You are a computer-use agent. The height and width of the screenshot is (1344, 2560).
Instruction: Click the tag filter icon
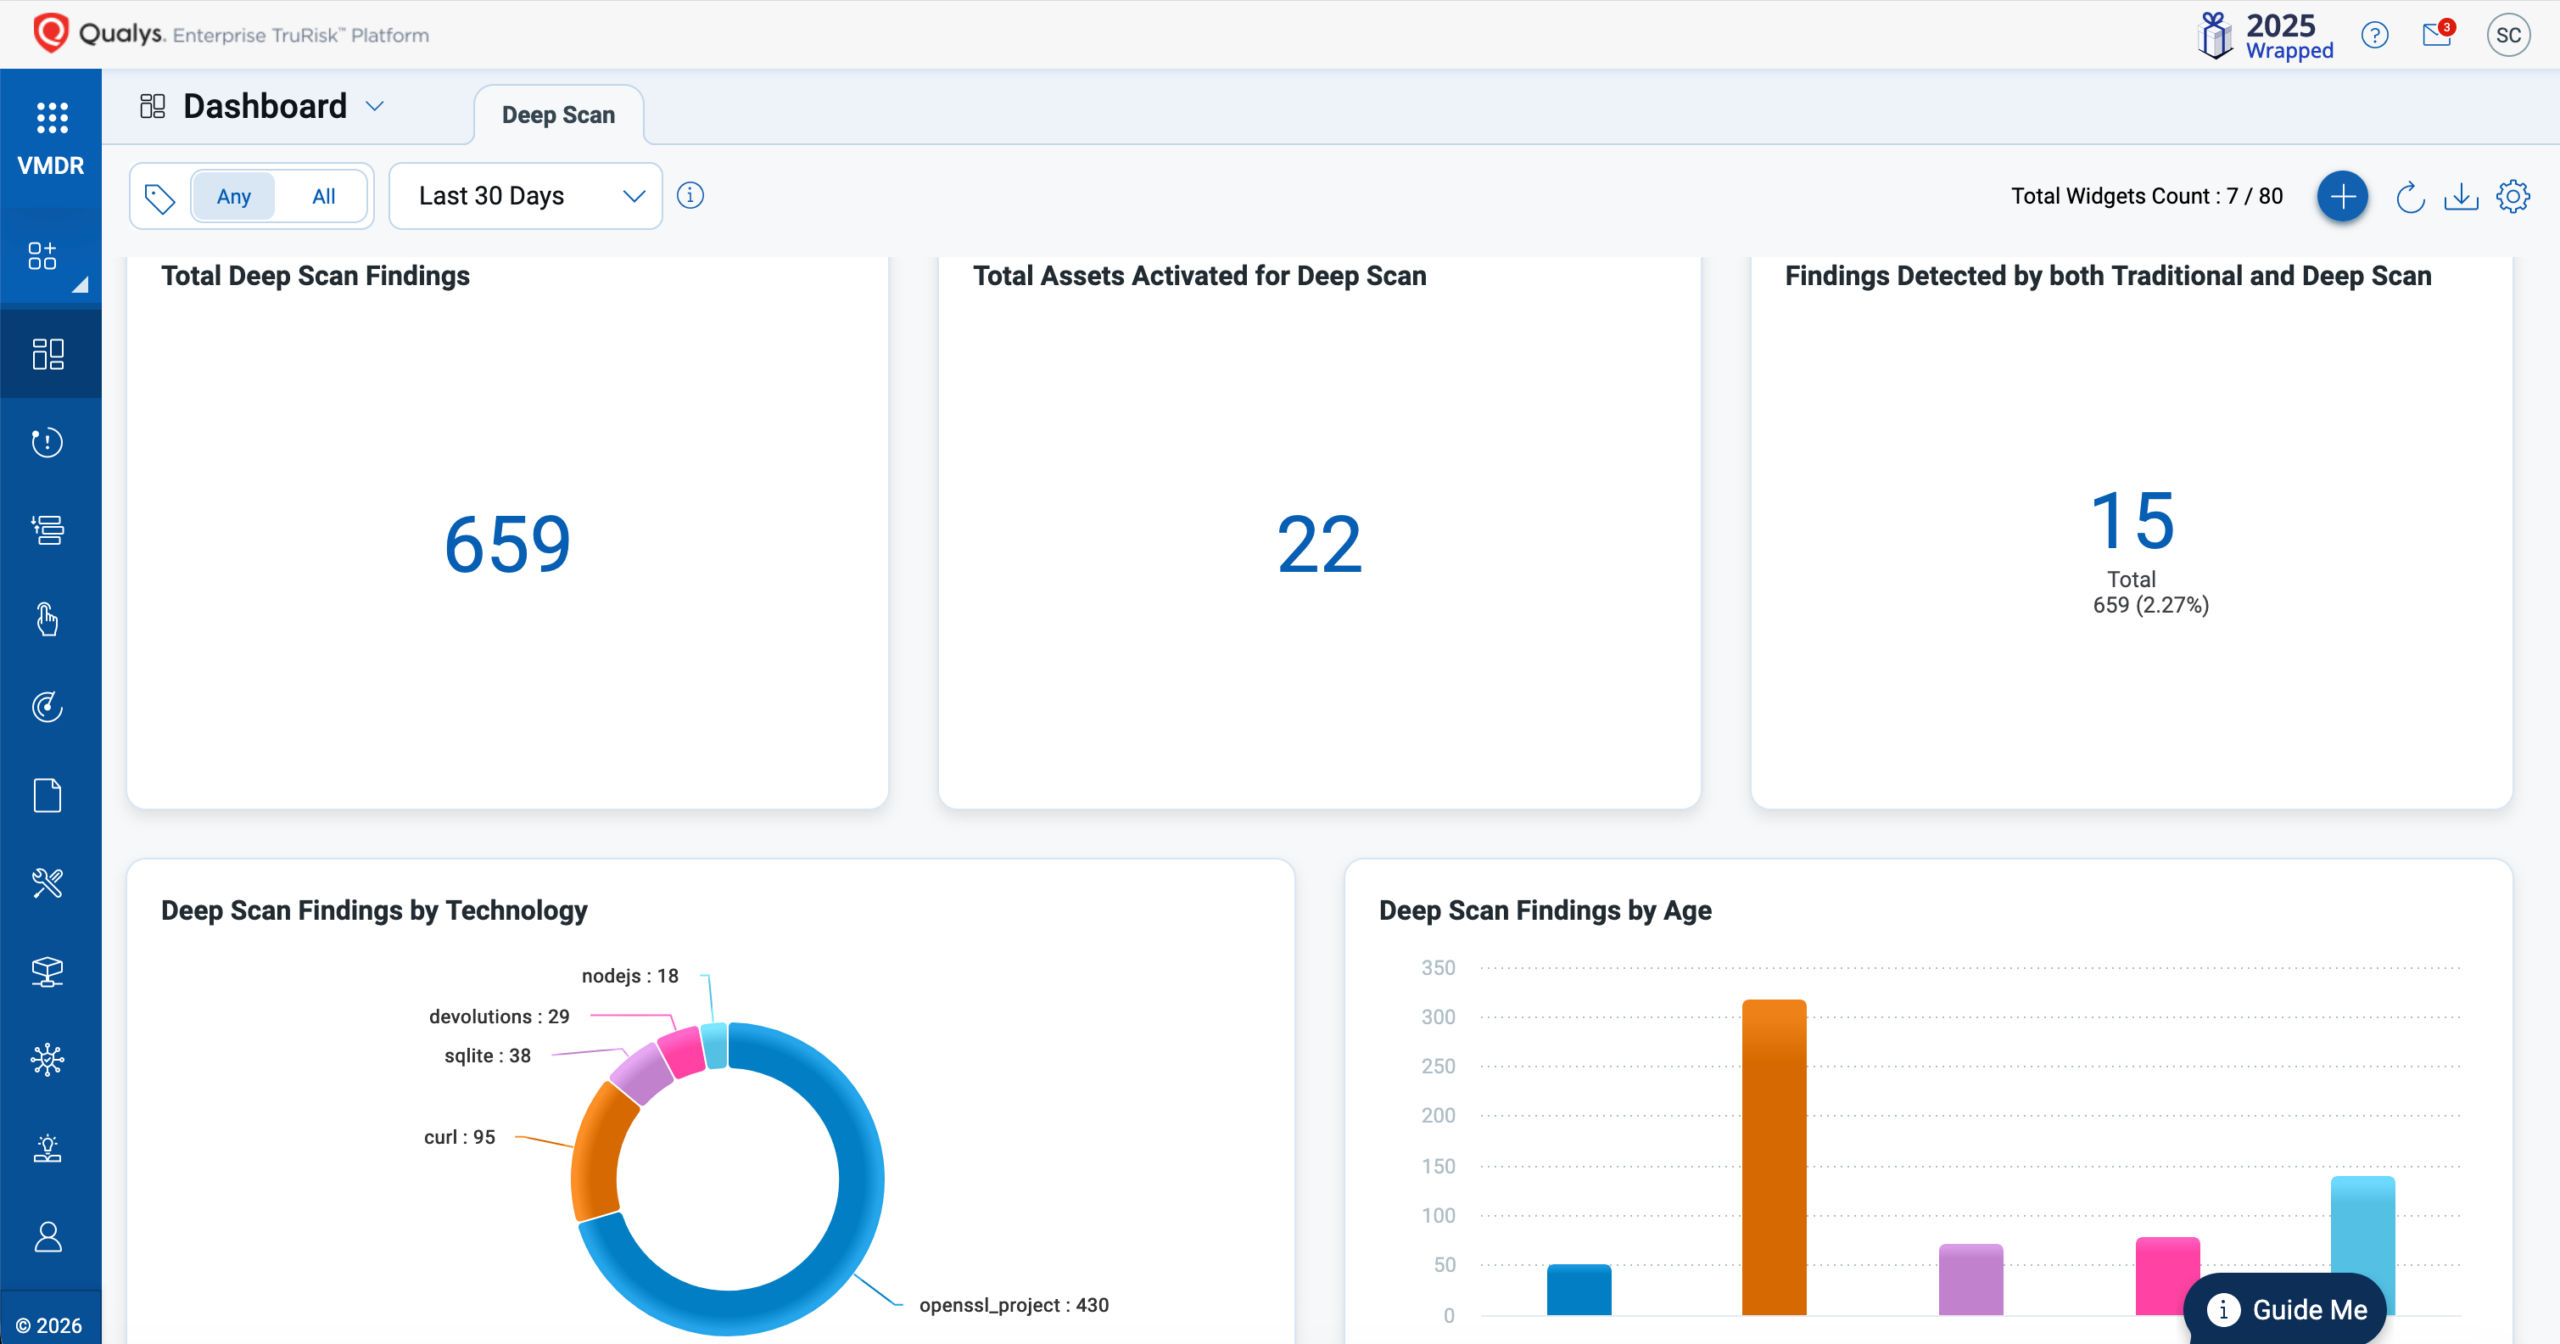160,197
